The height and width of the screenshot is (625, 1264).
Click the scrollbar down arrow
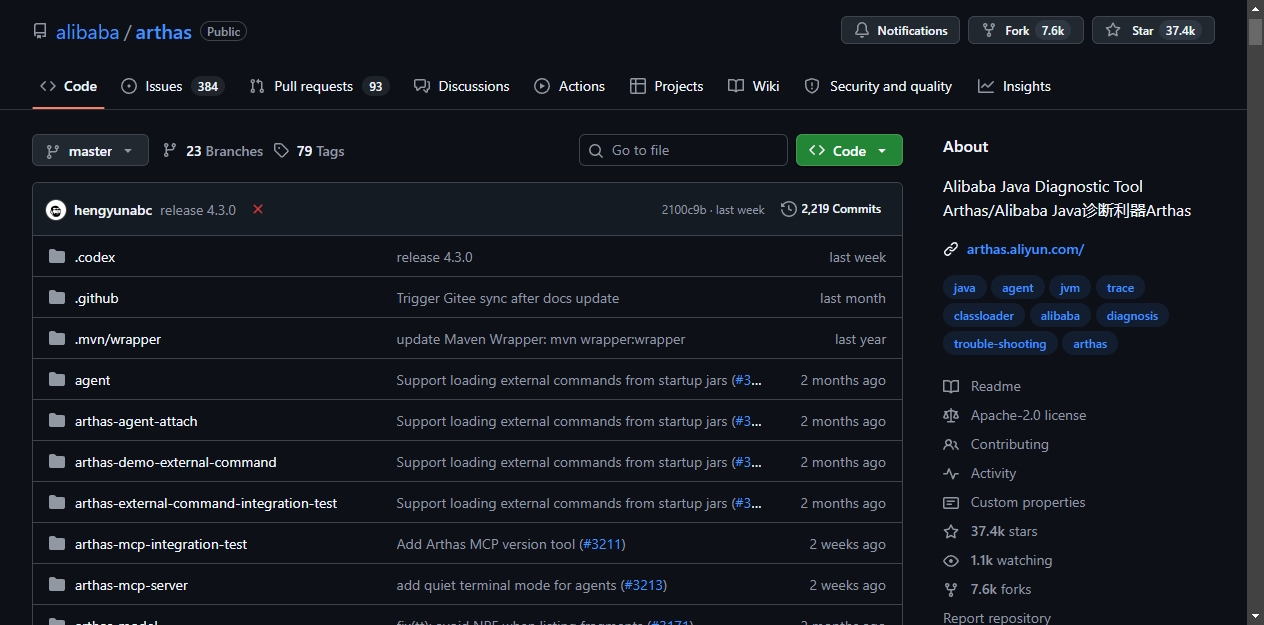click(x=1255, y=616)
